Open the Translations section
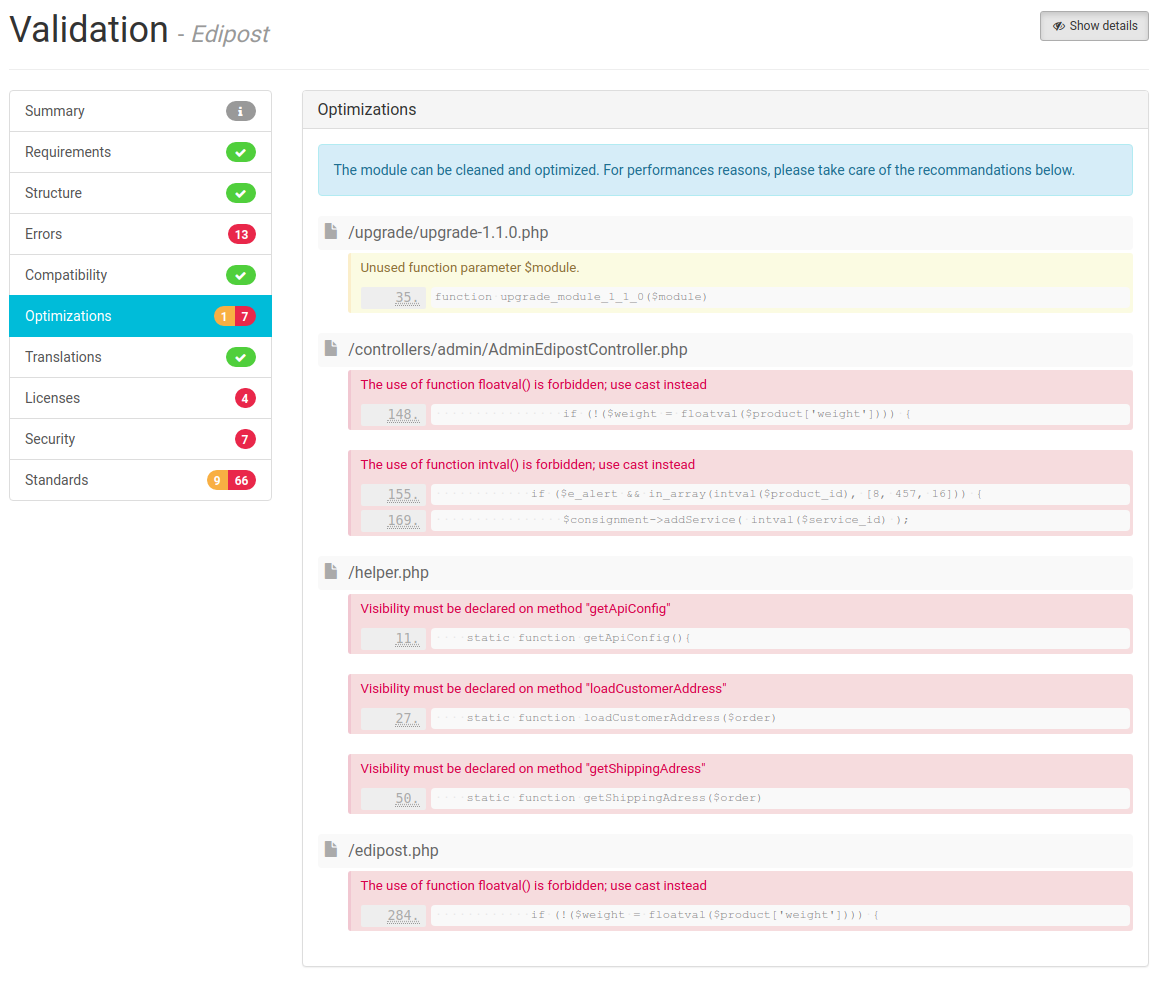Image resolution: width=1158 pixels, height=981 pixels. pos(140,357)
